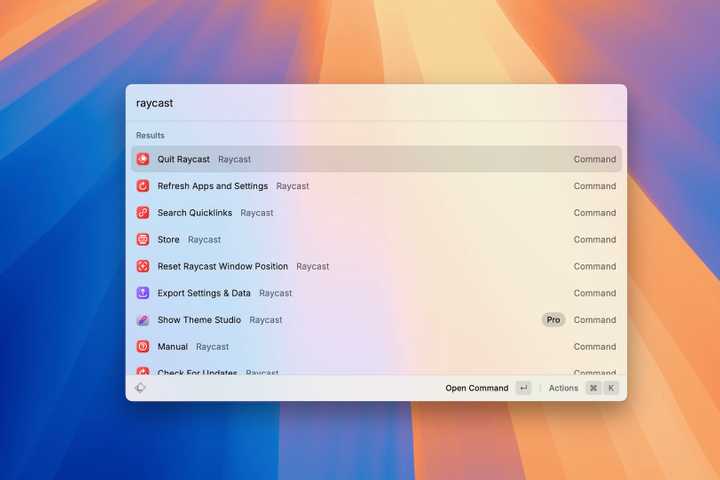Screen dimensions: 720x480
Task: Click the Manual help icon
Action: [143, 347]
